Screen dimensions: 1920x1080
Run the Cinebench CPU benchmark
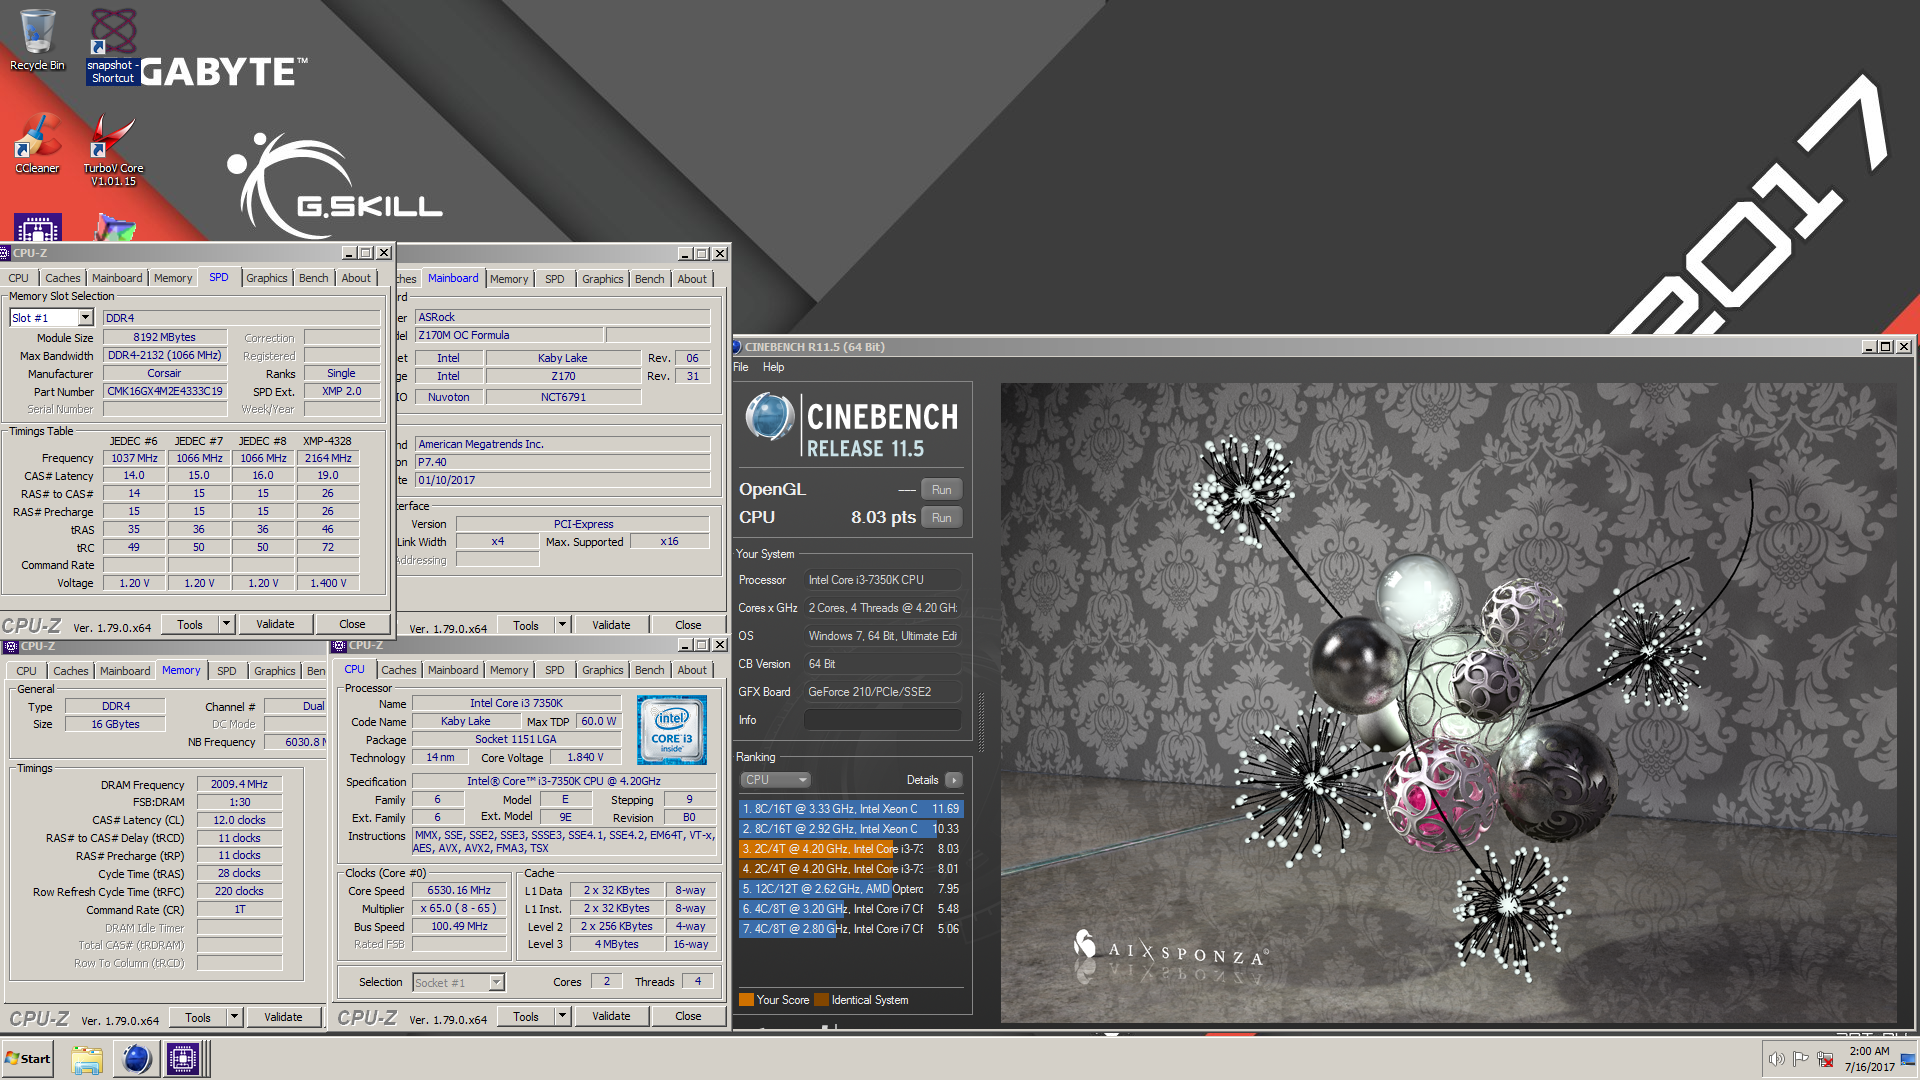tap(941, 517)
